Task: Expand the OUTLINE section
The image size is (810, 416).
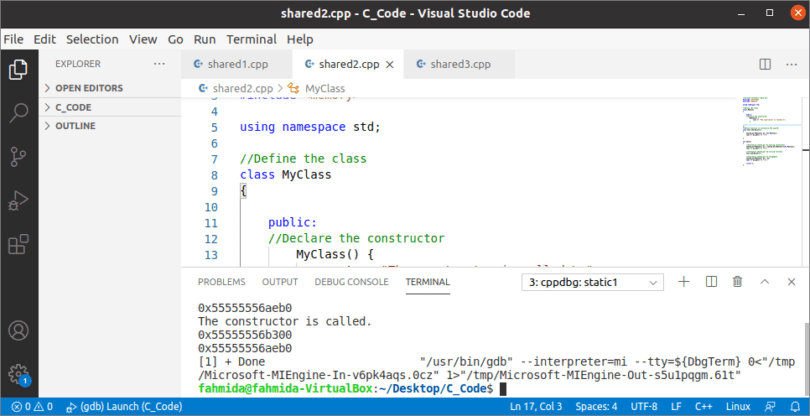Action: pyautogui.click(x=75, y=126)
